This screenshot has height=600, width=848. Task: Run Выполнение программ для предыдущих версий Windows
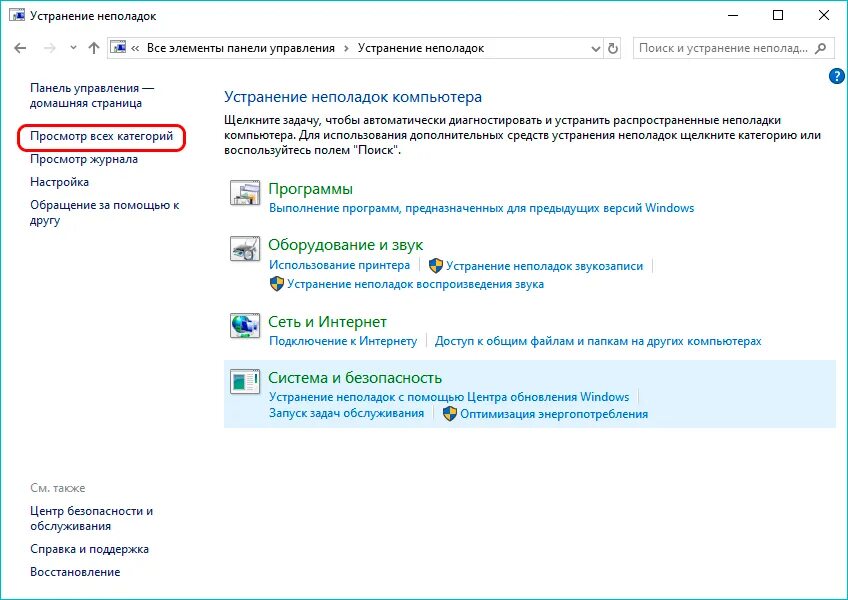pos(481,208)
